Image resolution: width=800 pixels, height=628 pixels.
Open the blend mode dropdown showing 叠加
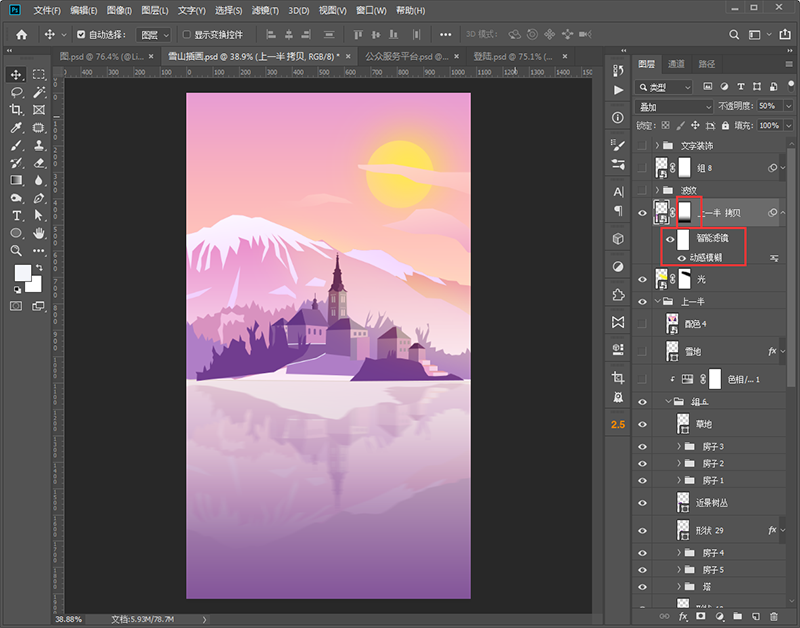[x=675, y=106]
